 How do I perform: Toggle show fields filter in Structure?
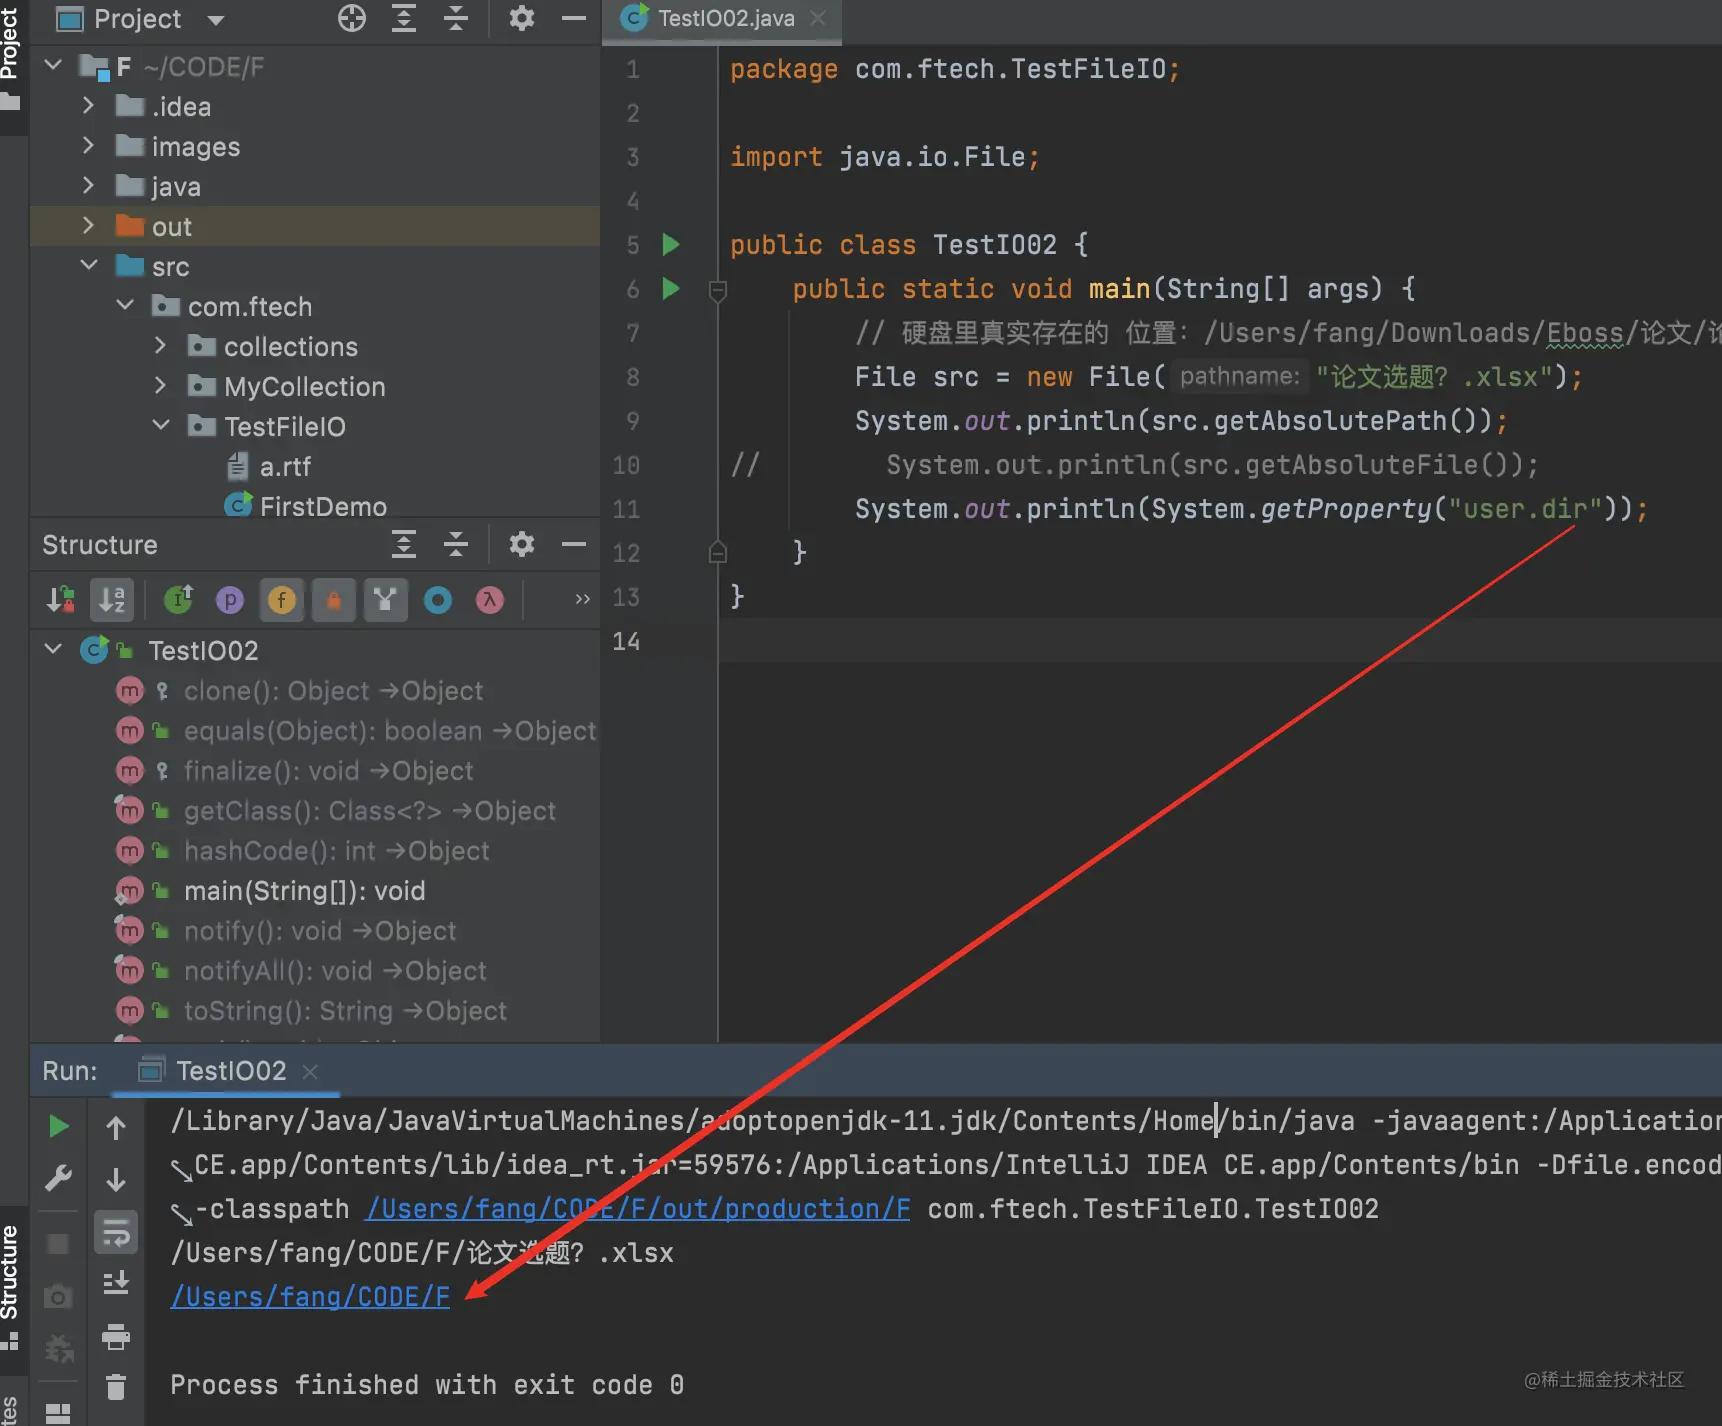[x=282, y=599]
